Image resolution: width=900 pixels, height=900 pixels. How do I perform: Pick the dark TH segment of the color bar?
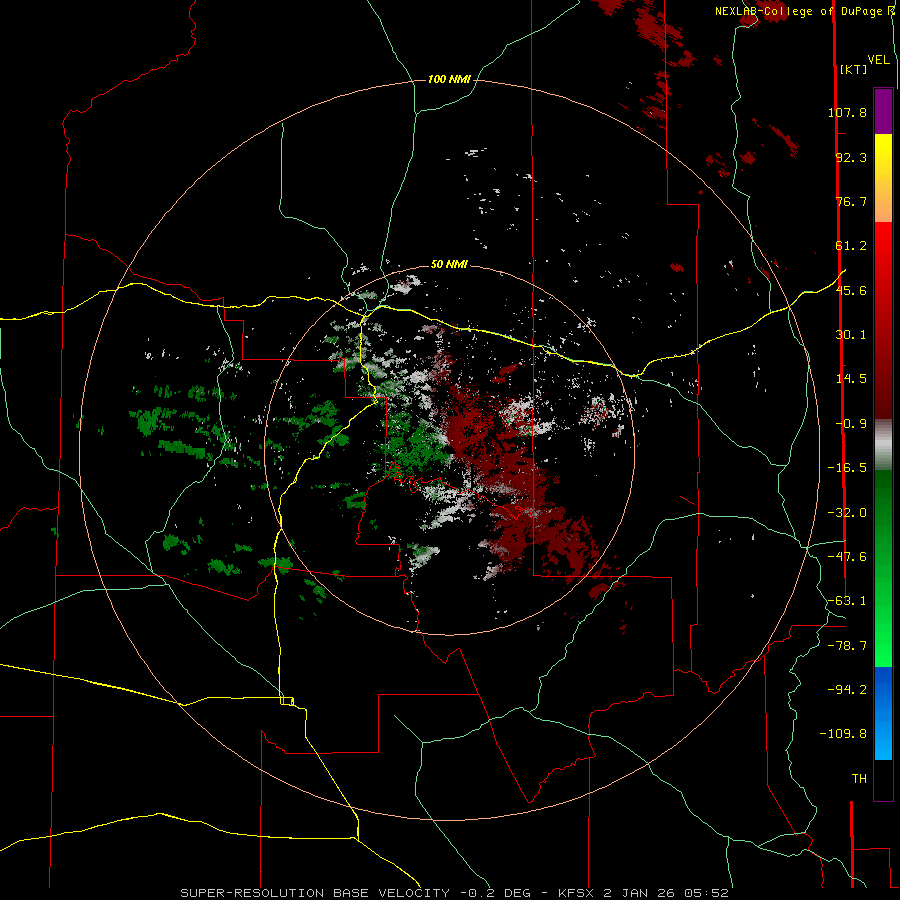883,780
